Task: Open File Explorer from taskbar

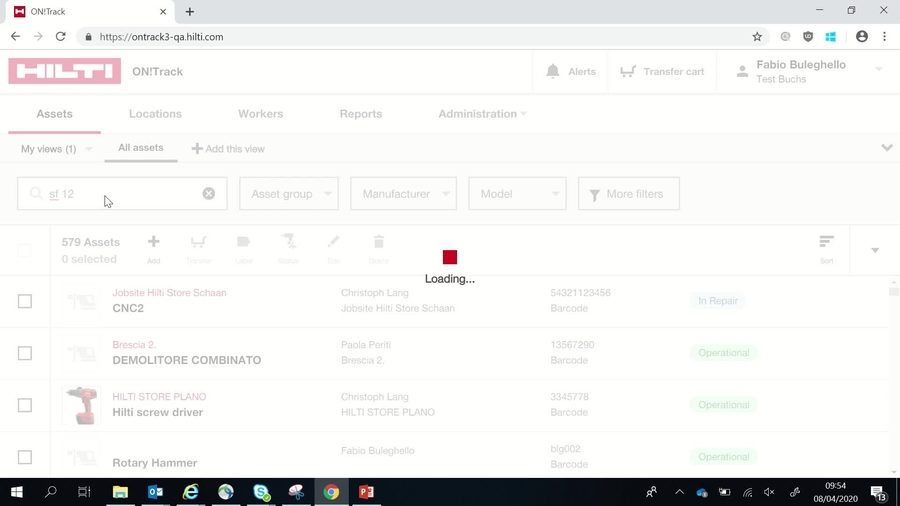Action: [120, 492]
